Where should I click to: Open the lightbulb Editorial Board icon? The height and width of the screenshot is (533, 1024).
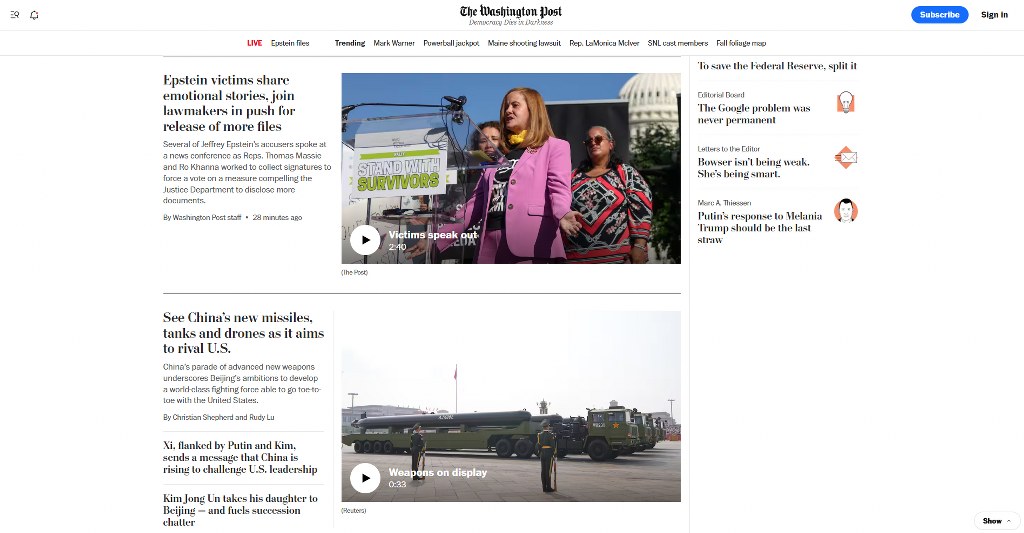(846, 103)
